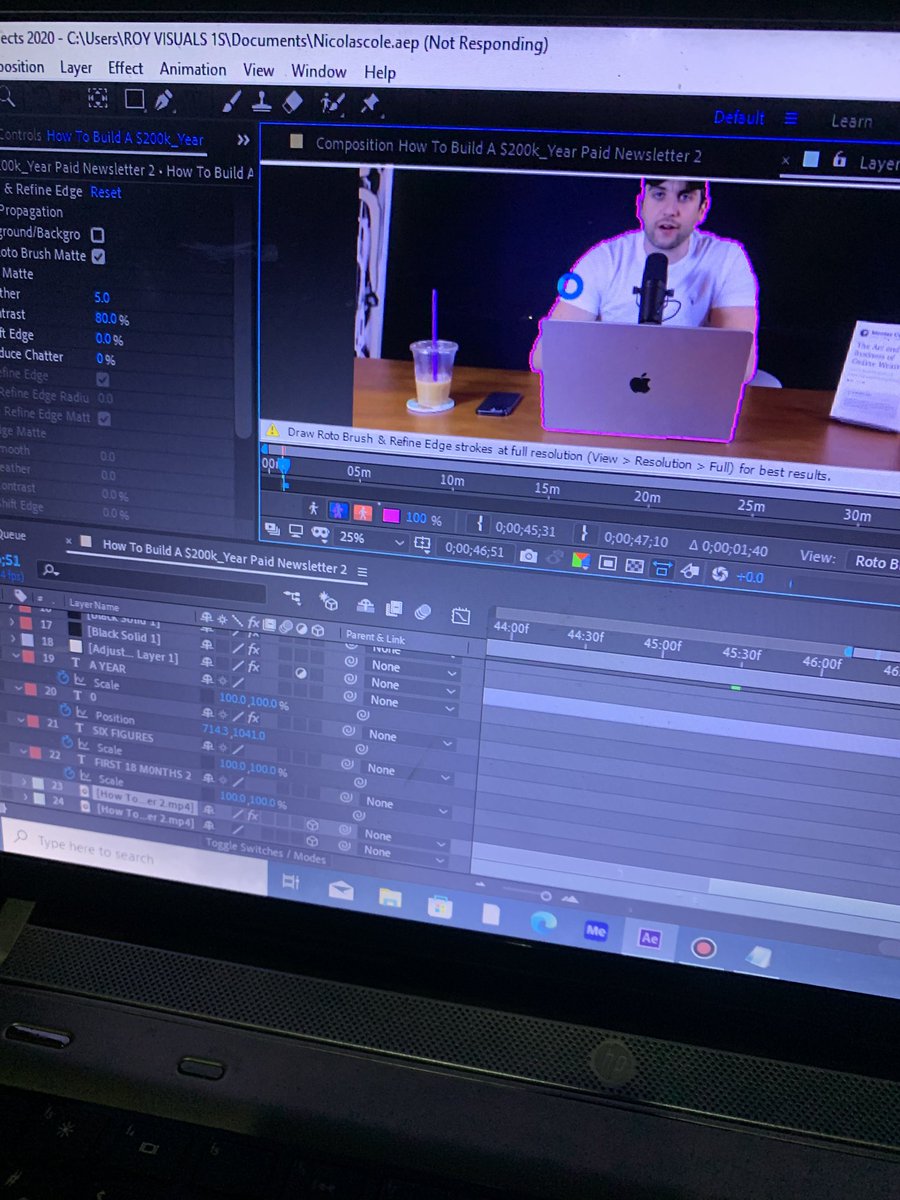Viewport: 900px width, 1200px height.
Task: Show hidden panel tabs with double-arrow
Action: (243, 140)
